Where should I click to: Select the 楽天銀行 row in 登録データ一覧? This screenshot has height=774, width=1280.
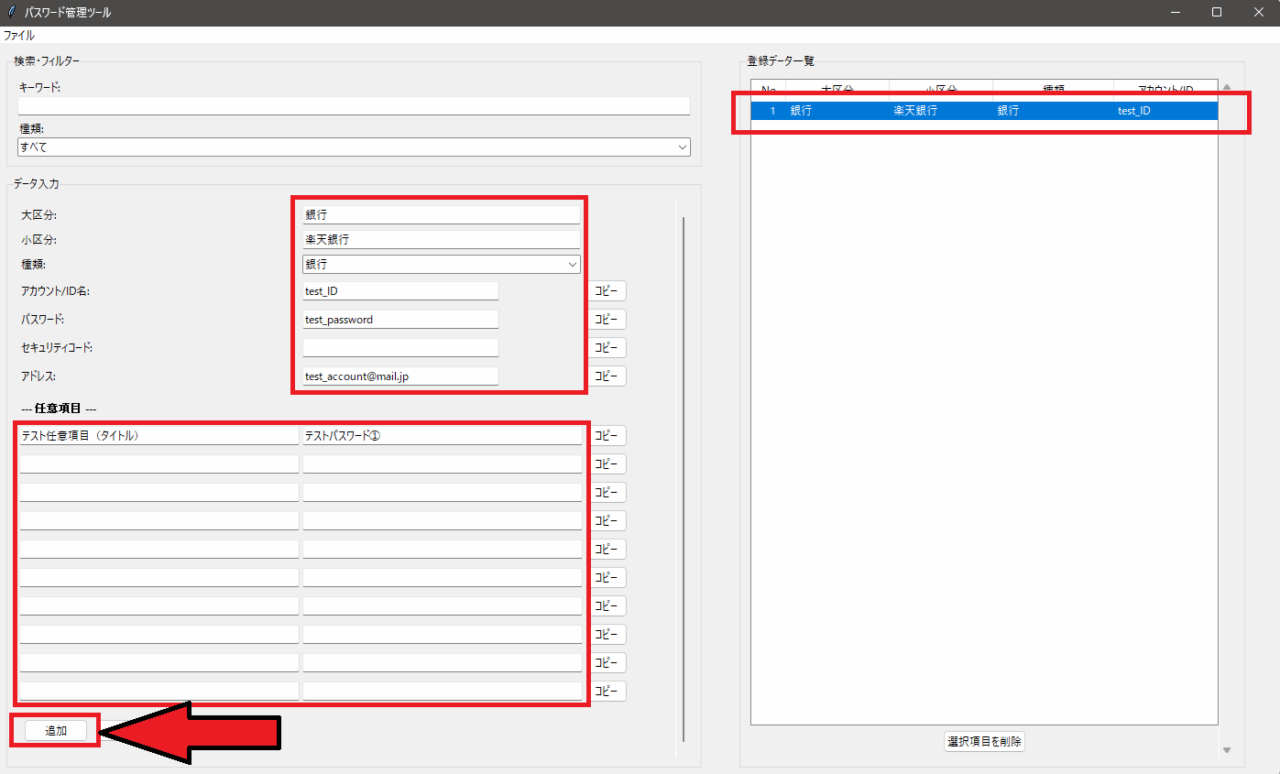[x=984, y=111]
